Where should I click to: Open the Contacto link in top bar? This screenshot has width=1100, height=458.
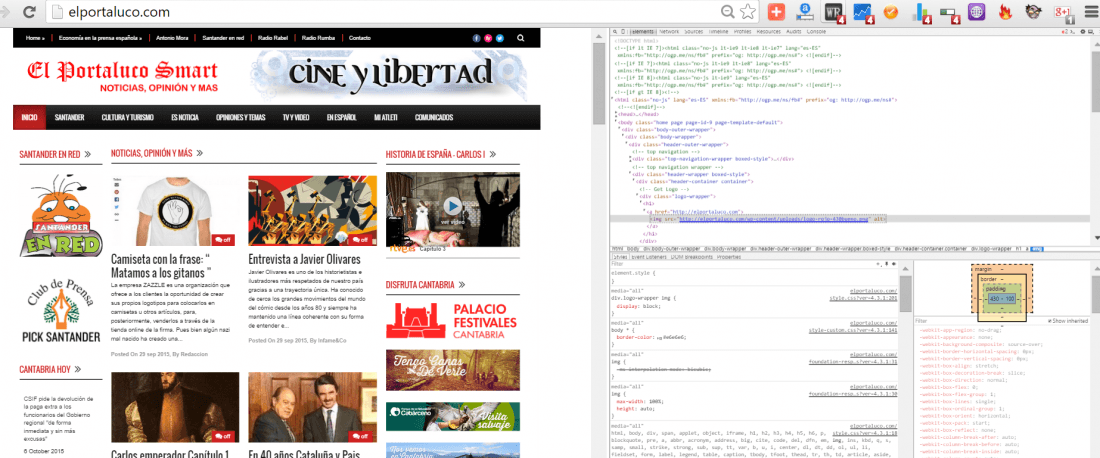tap(359, 38)
